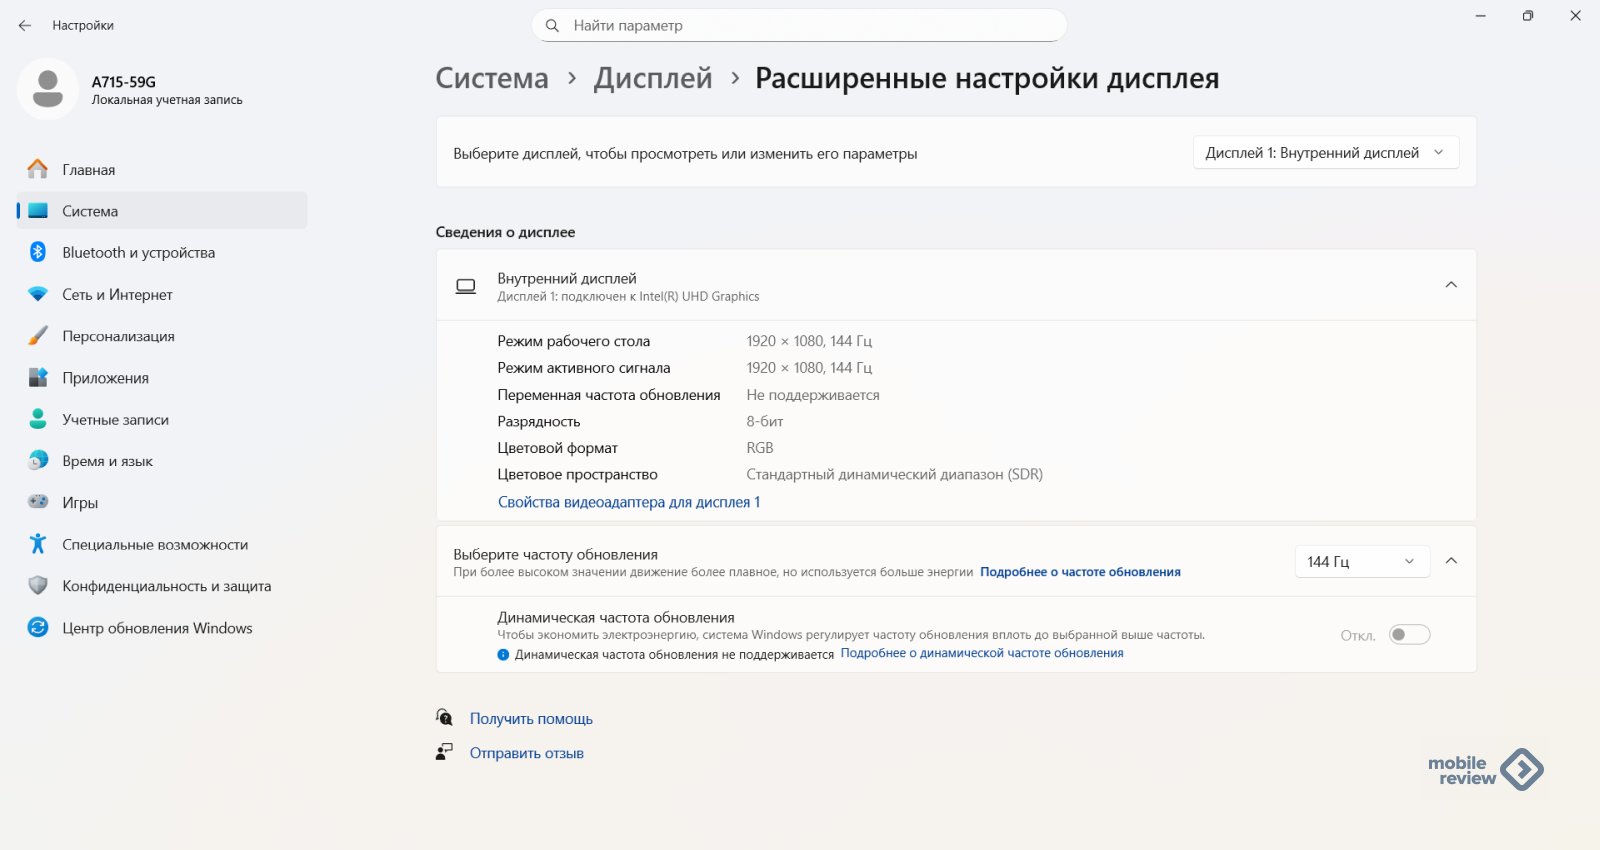Click the Специальные возможности accessibility icon
This screenshot has width=1600, height=850.
tap(38, 544)
